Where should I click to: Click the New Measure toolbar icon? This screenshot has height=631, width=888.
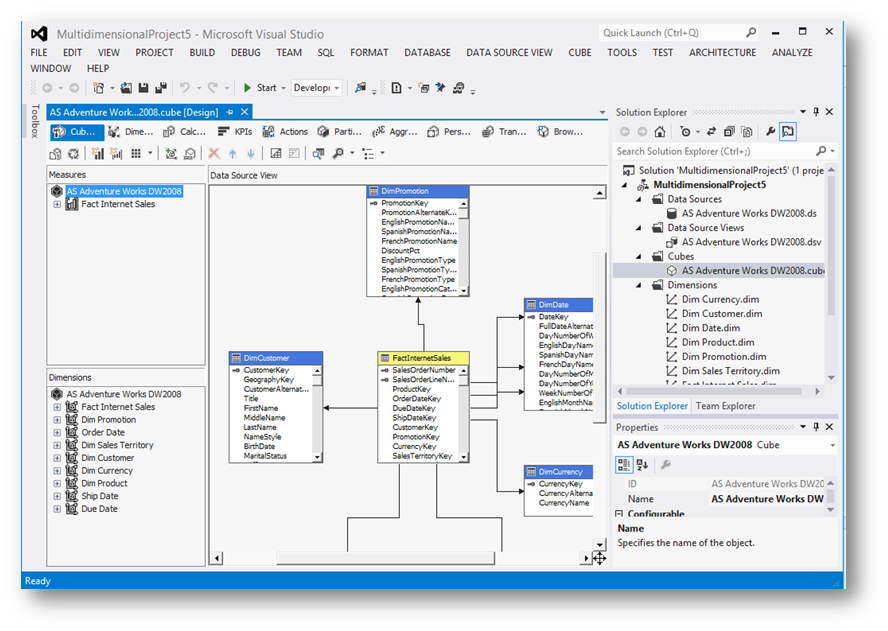click(98, 154)
